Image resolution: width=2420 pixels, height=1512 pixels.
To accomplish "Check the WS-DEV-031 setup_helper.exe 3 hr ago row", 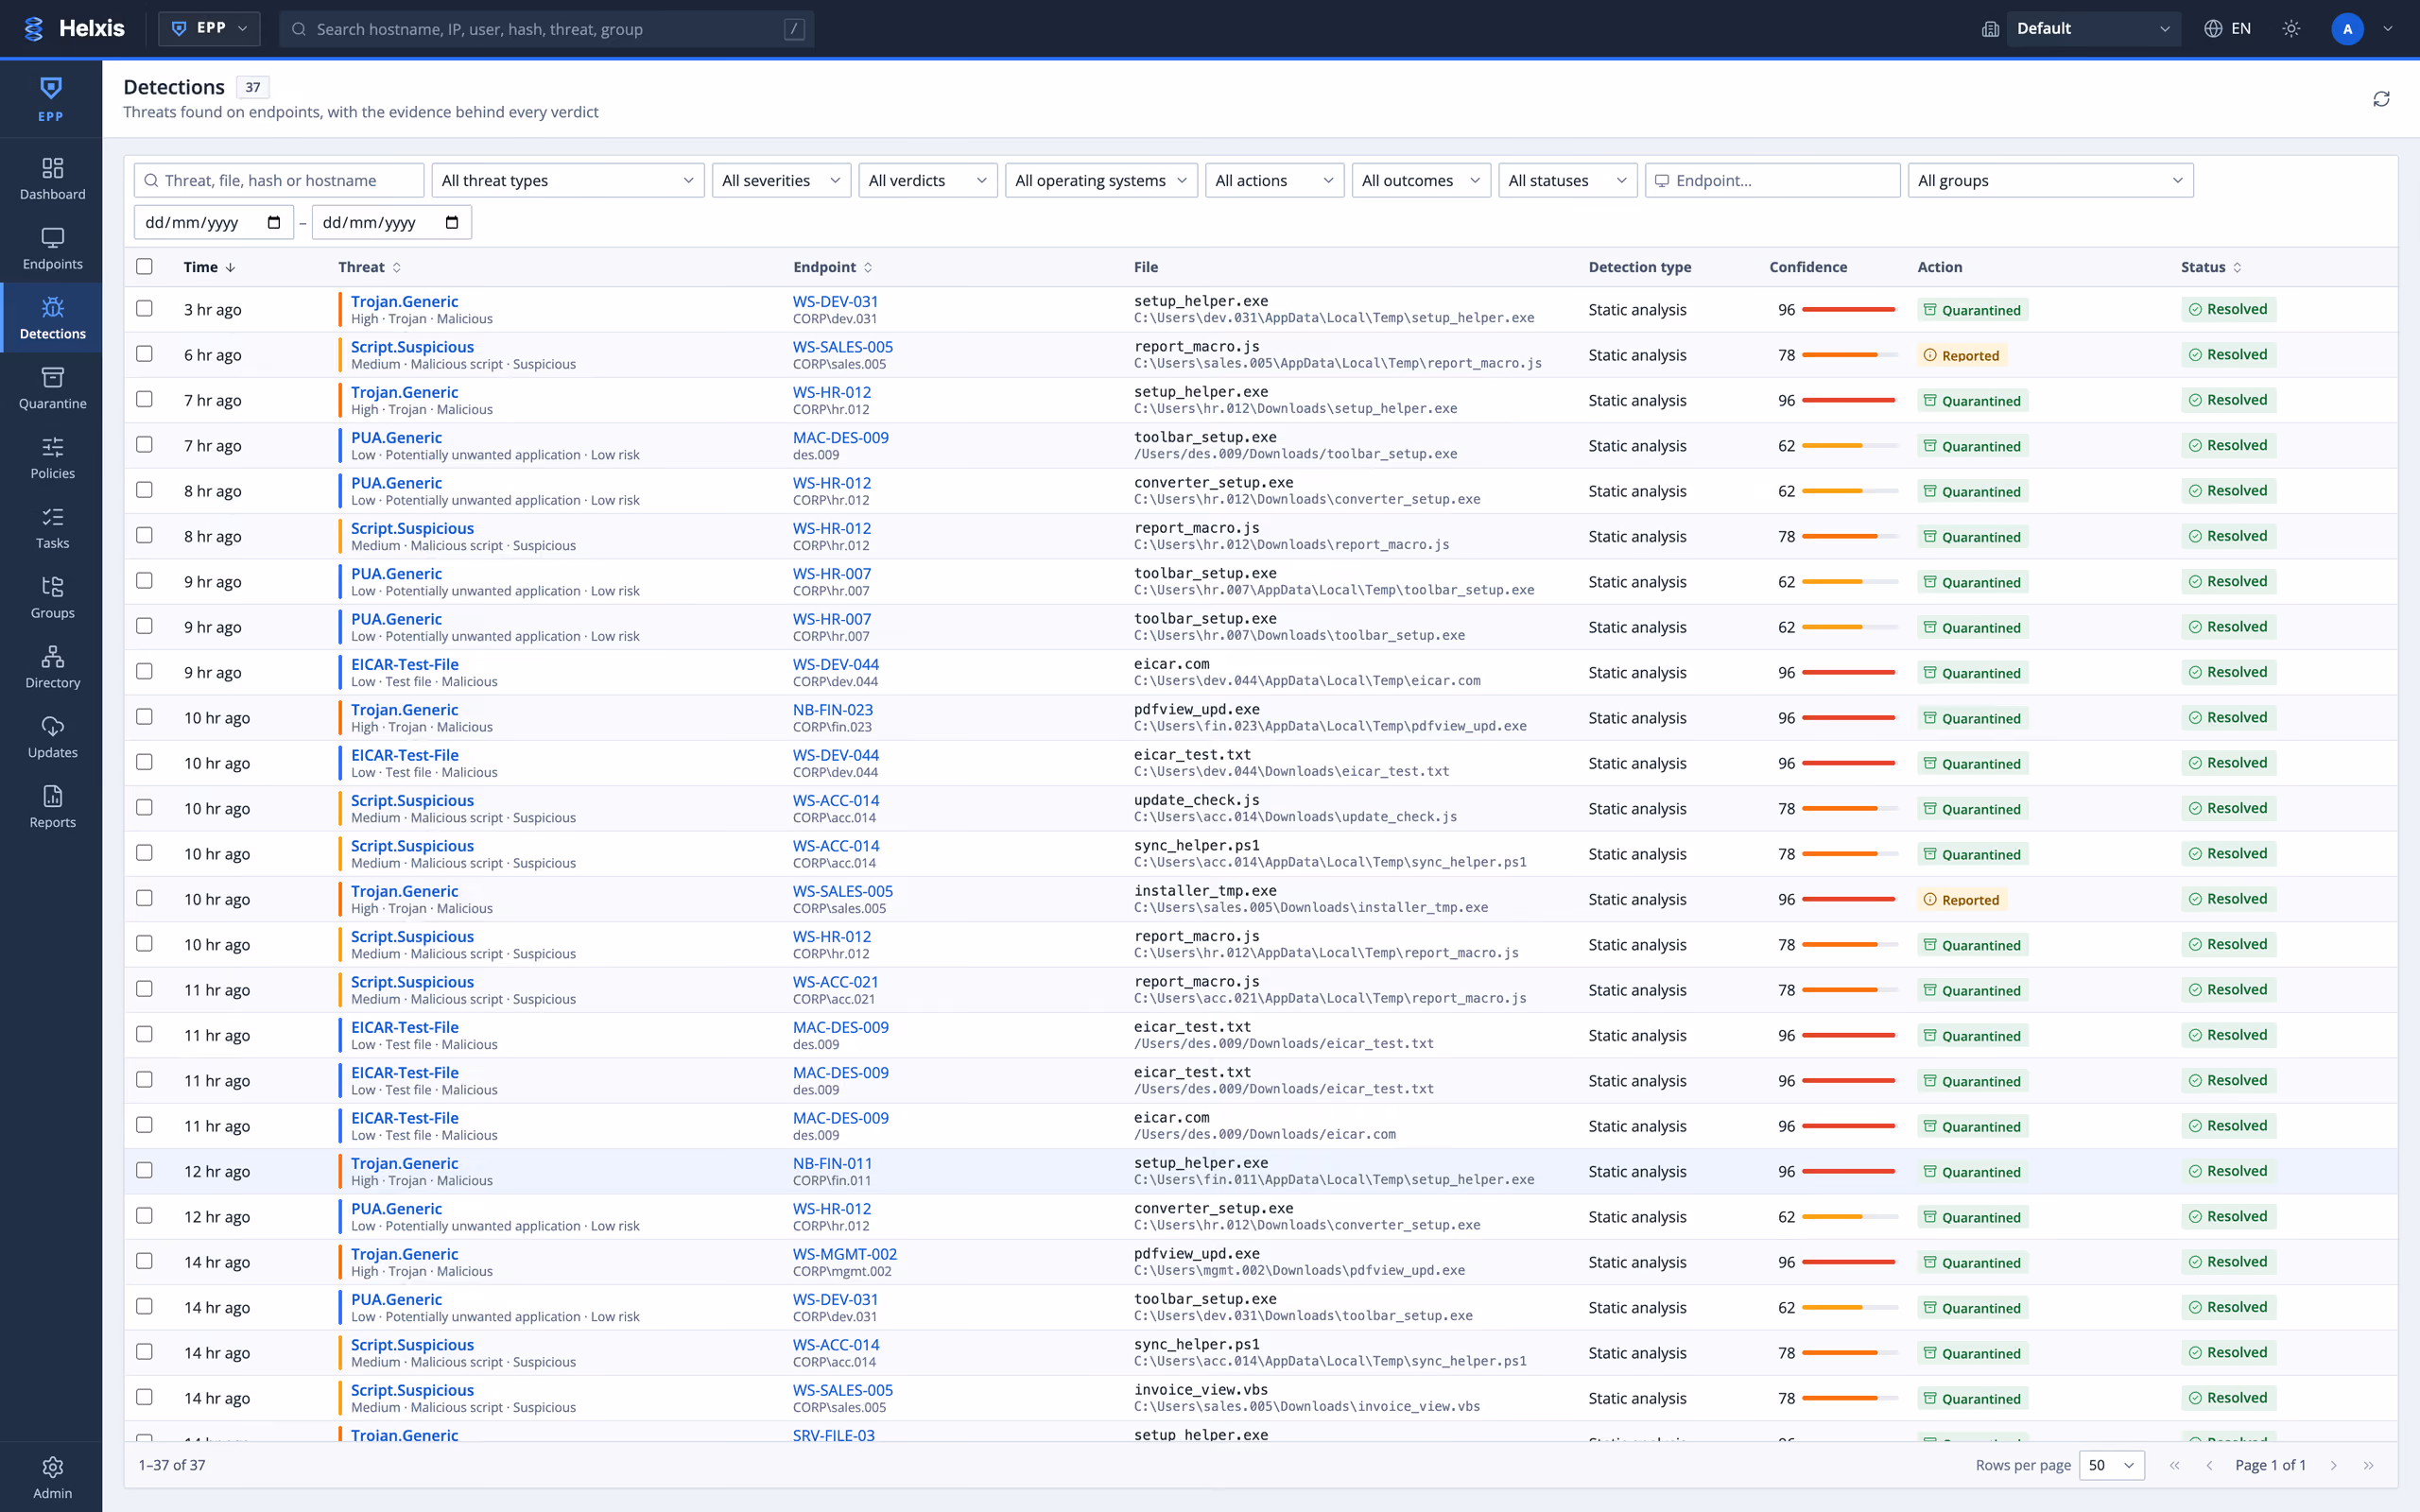I will (145, 309).
